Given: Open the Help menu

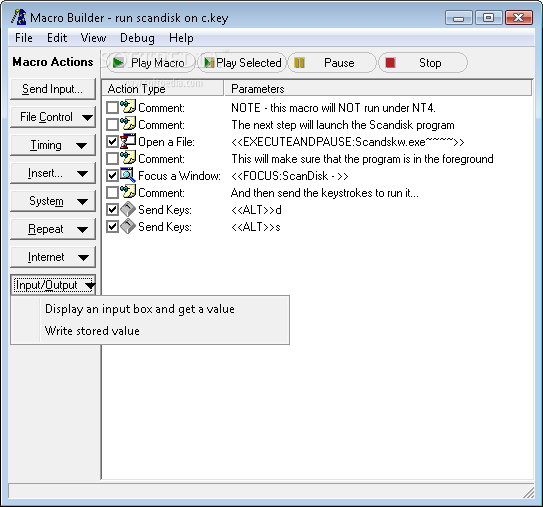Looking at the screenshot, I should (x=181, y=38).
